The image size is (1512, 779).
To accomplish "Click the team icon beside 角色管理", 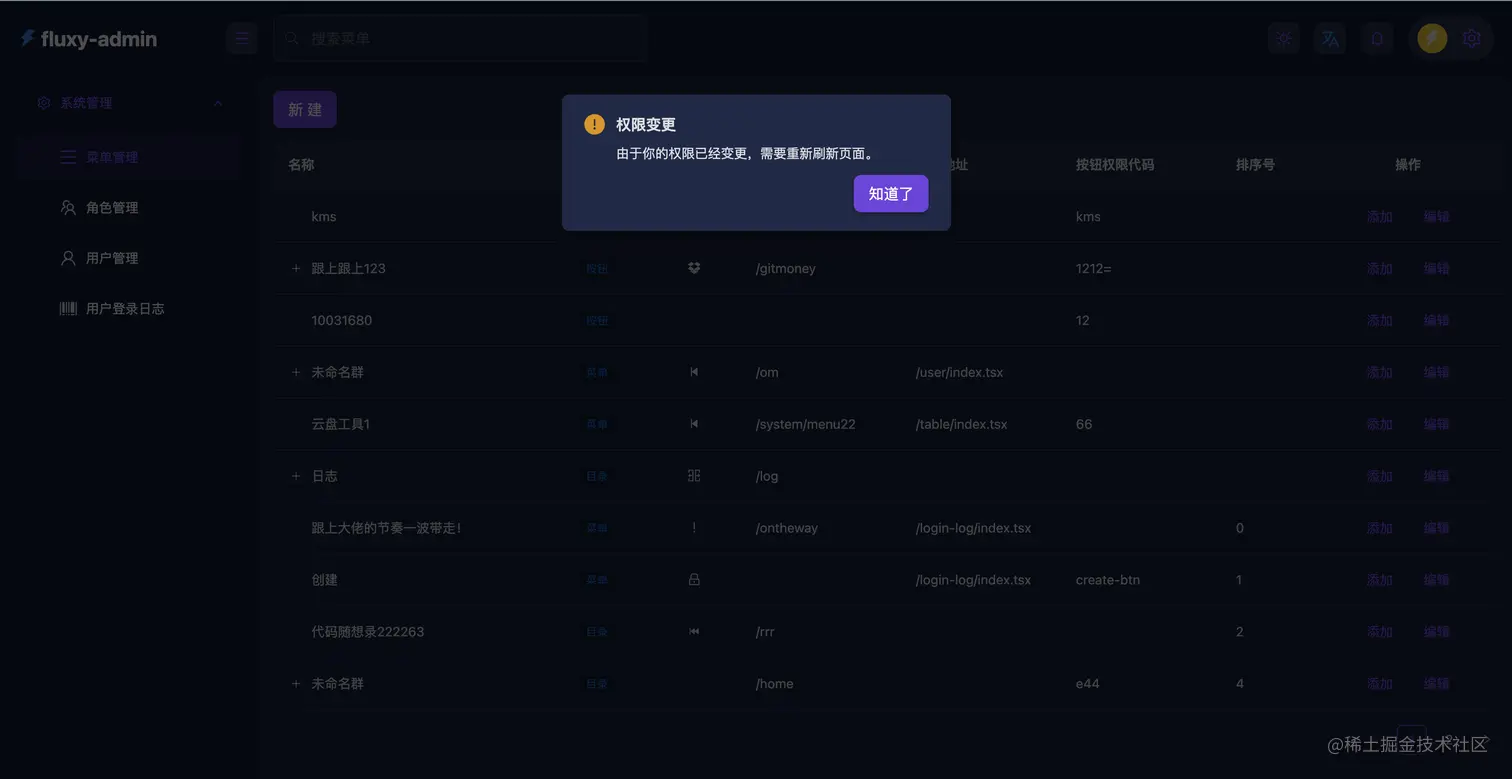I will [x=68, y=208].
